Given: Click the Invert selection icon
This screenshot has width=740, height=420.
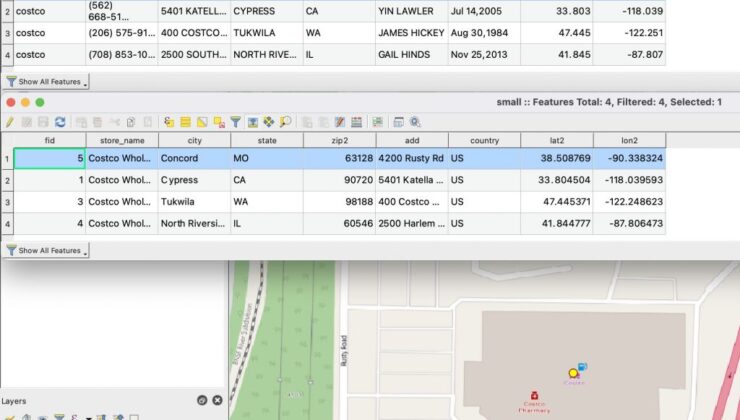Looking at the screenshot, I should click(x=202, y=122).
